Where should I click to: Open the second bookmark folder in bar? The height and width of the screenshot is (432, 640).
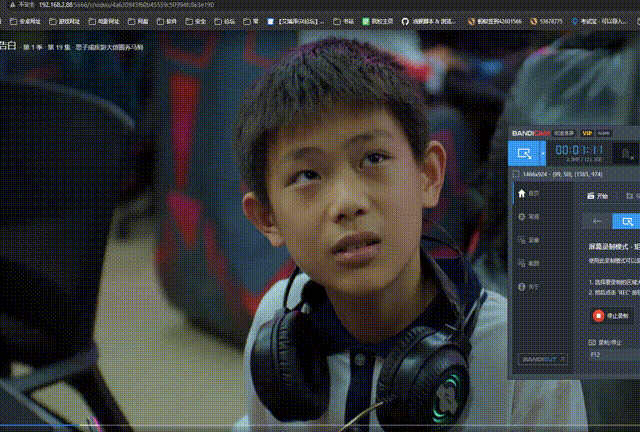coord(64,21)
